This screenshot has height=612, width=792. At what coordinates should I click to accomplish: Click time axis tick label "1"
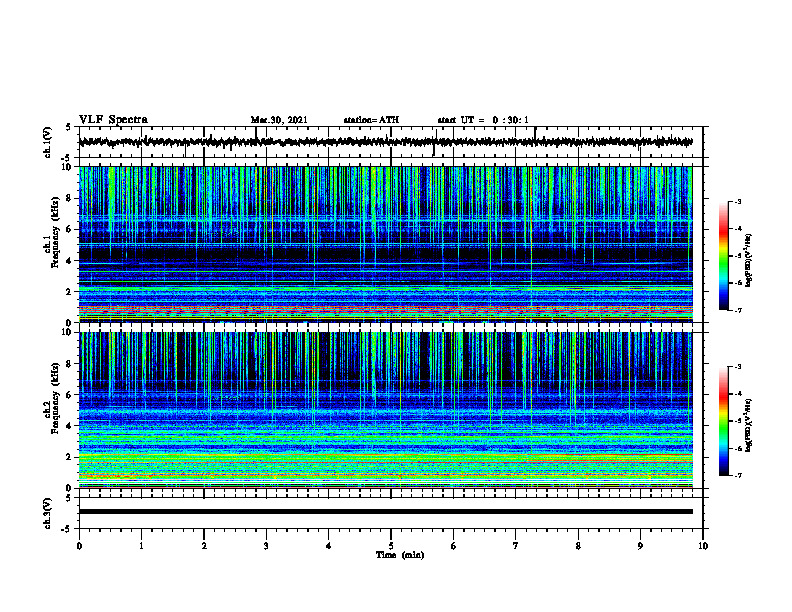(x=141, y=546)
